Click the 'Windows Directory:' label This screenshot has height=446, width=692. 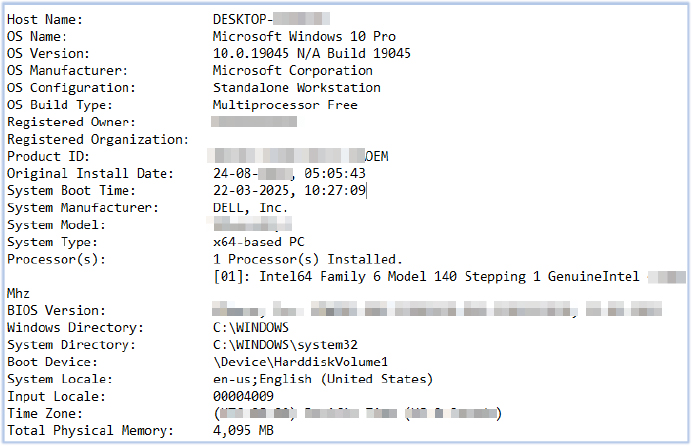75,328
